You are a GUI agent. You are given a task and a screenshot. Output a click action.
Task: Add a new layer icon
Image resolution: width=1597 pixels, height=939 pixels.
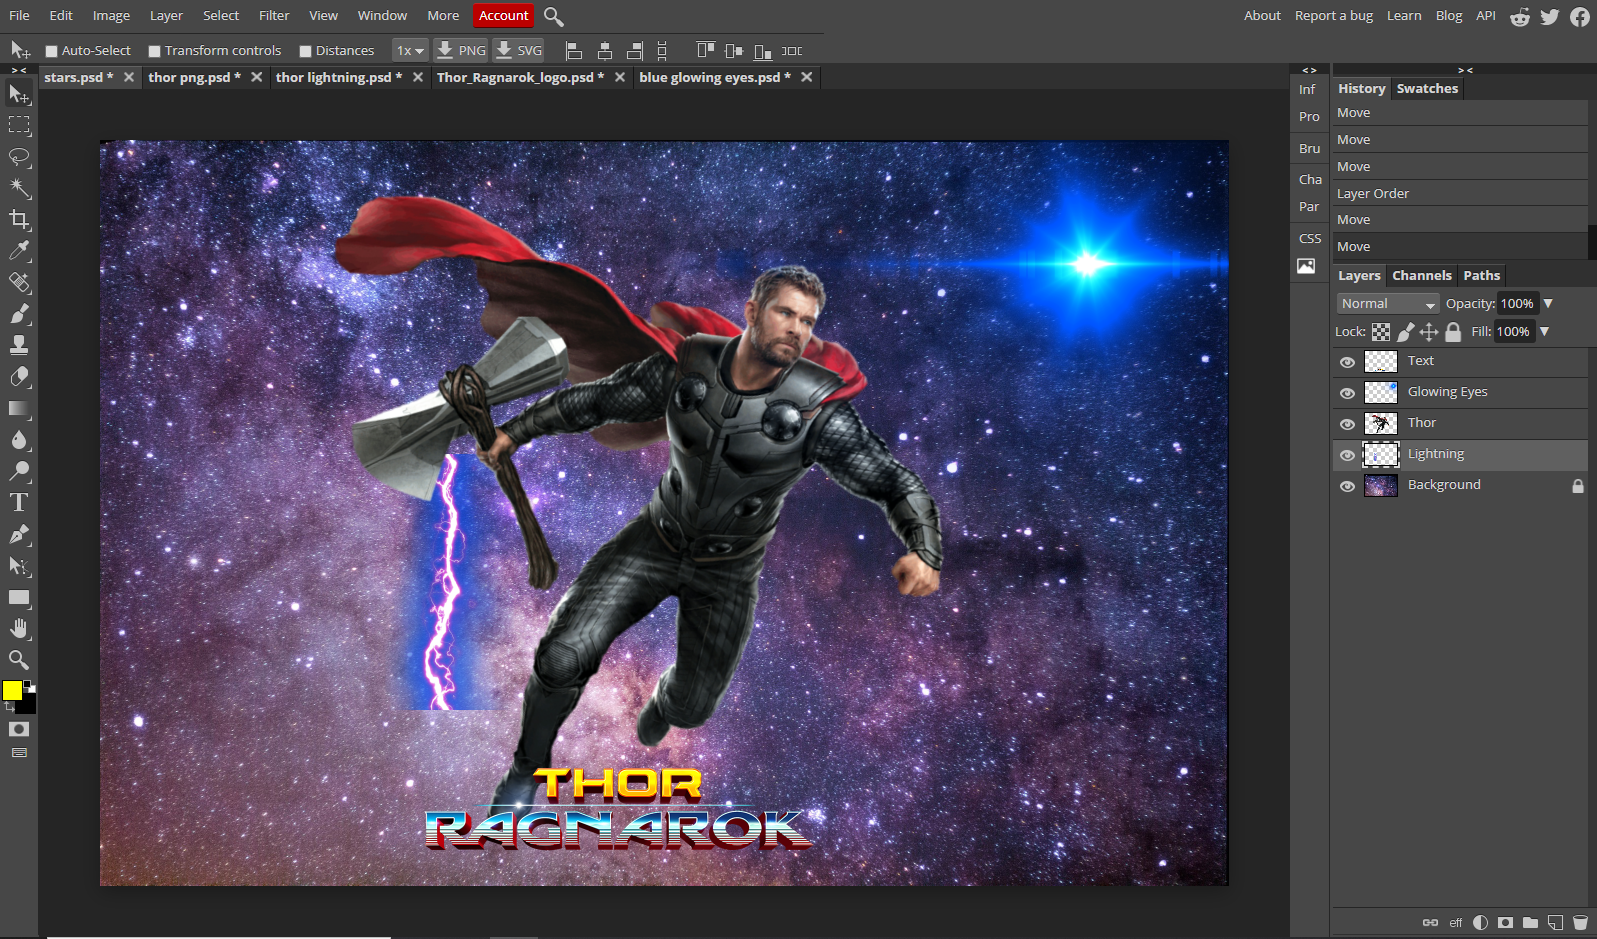pyautogui.click(x=1555, y=922)
